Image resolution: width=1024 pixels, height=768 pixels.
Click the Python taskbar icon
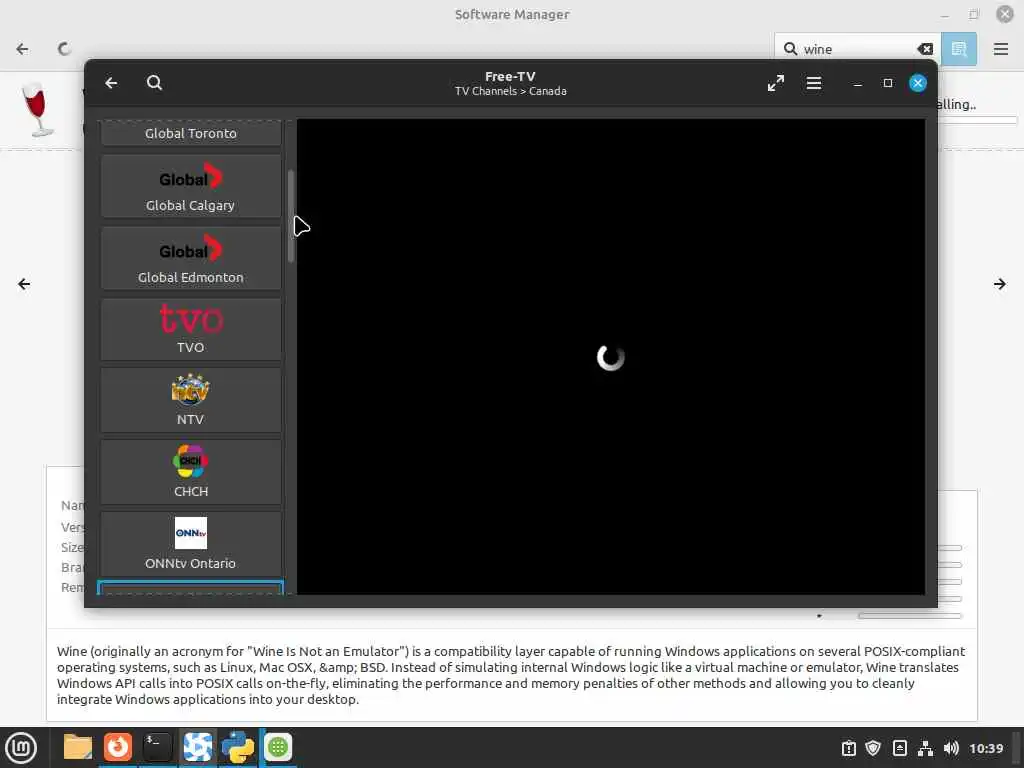pos(238,747)
